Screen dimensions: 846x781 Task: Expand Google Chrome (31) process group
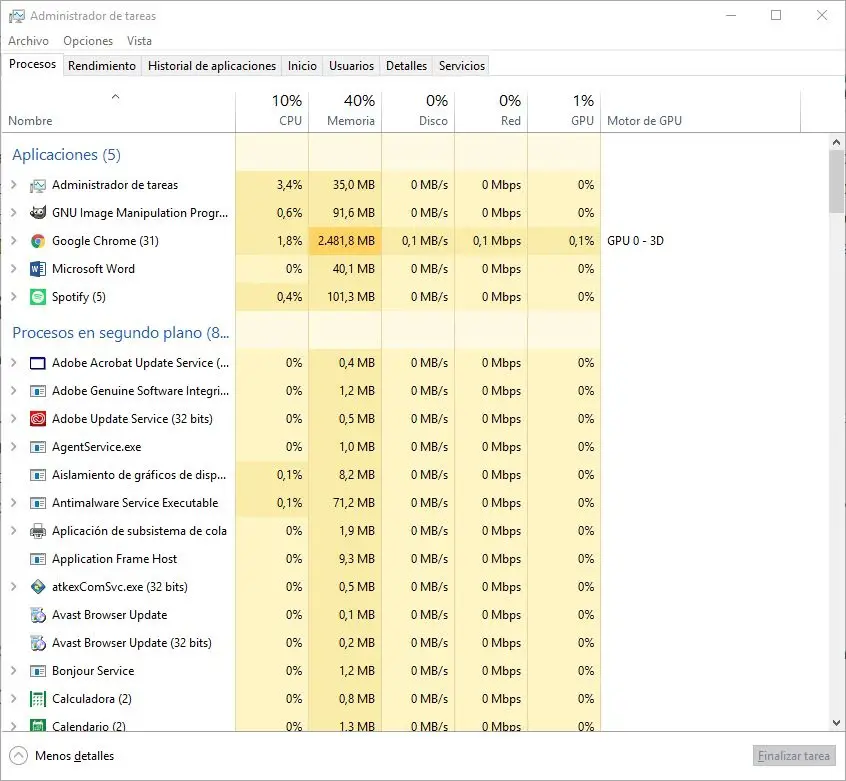pyautogui.click(x=13, y=241)
